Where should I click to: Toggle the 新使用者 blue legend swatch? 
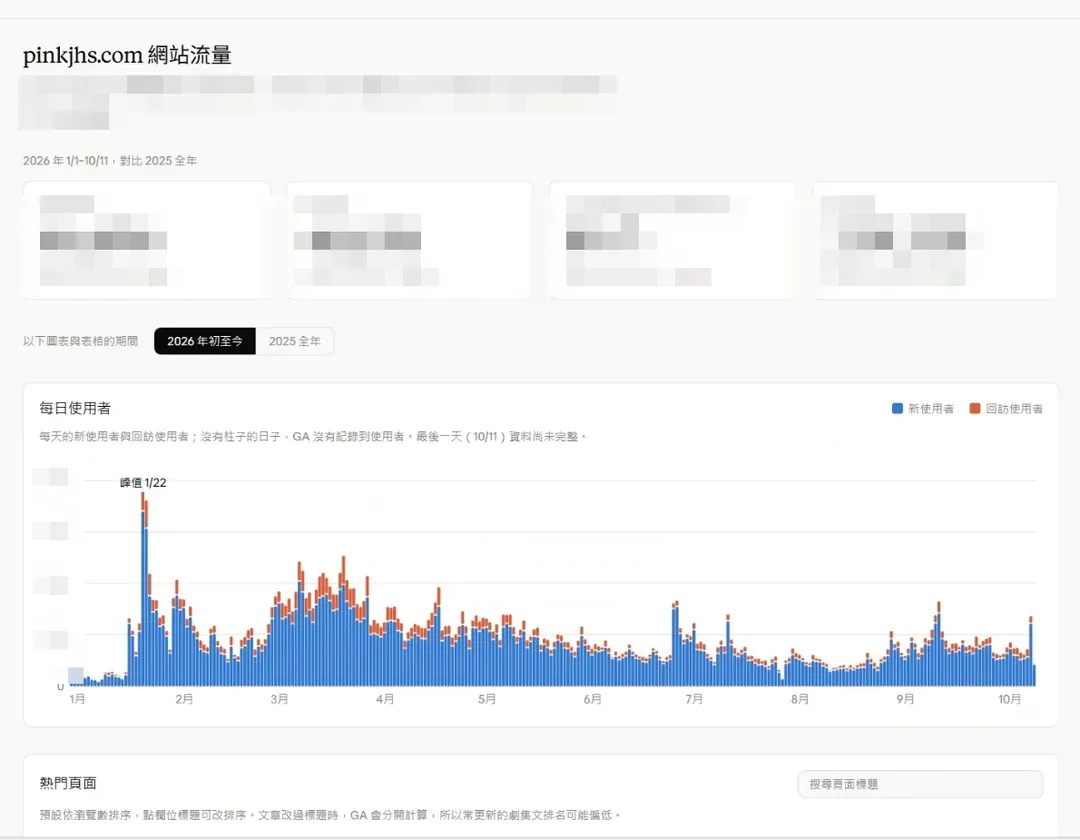pos(897,408)
